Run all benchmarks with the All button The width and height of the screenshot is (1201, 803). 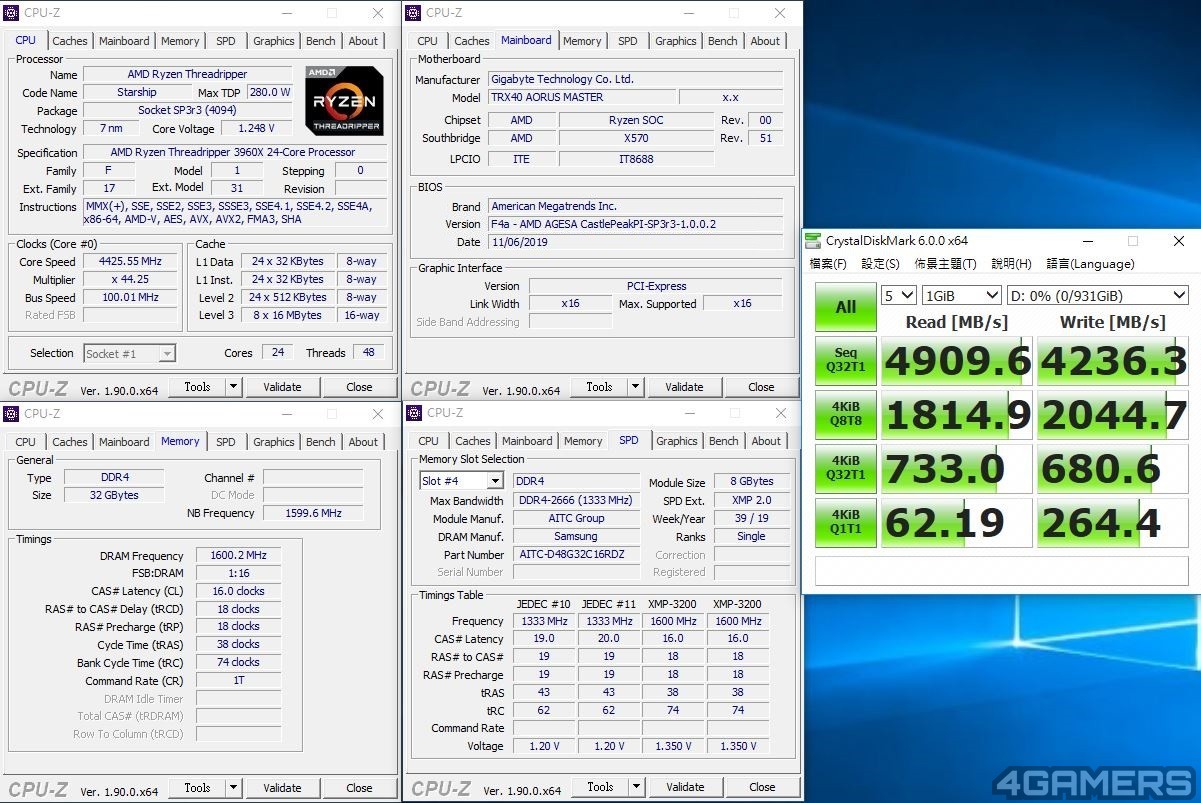(846, 307)
